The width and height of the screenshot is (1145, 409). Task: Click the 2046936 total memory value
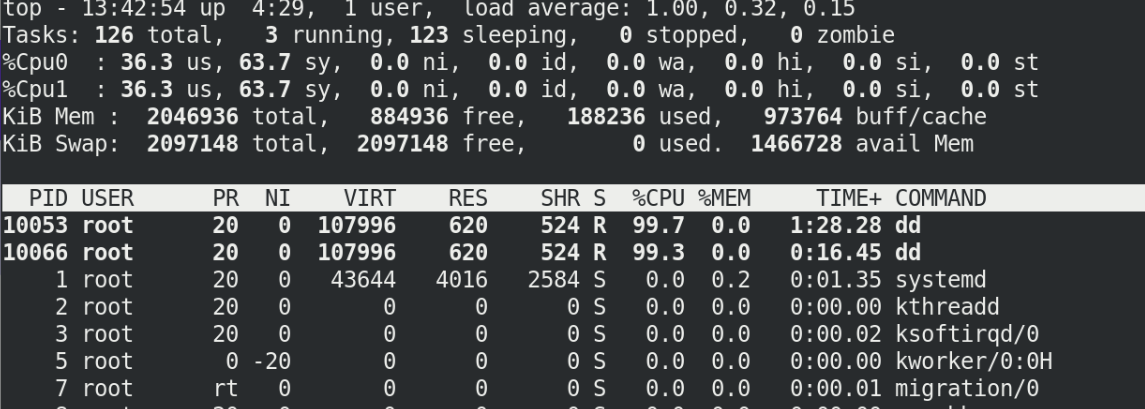click(x=193, y=117)
